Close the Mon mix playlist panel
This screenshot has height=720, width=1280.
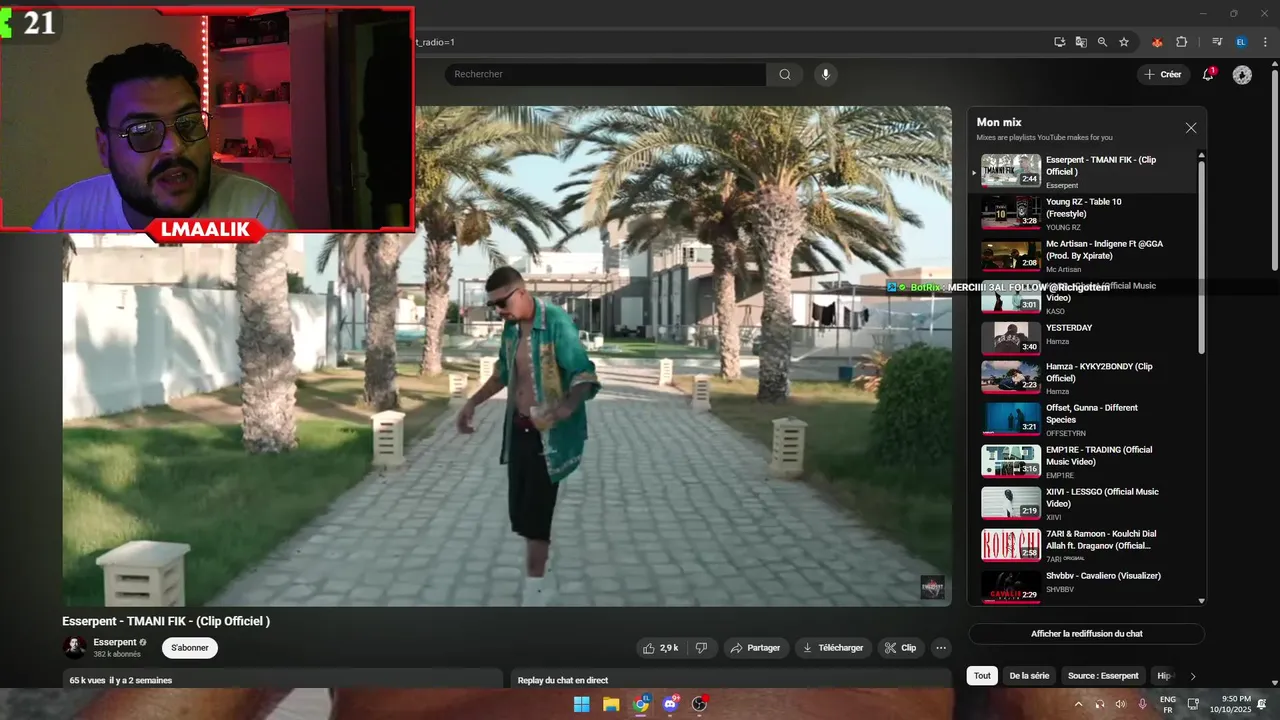point(1190,128)
